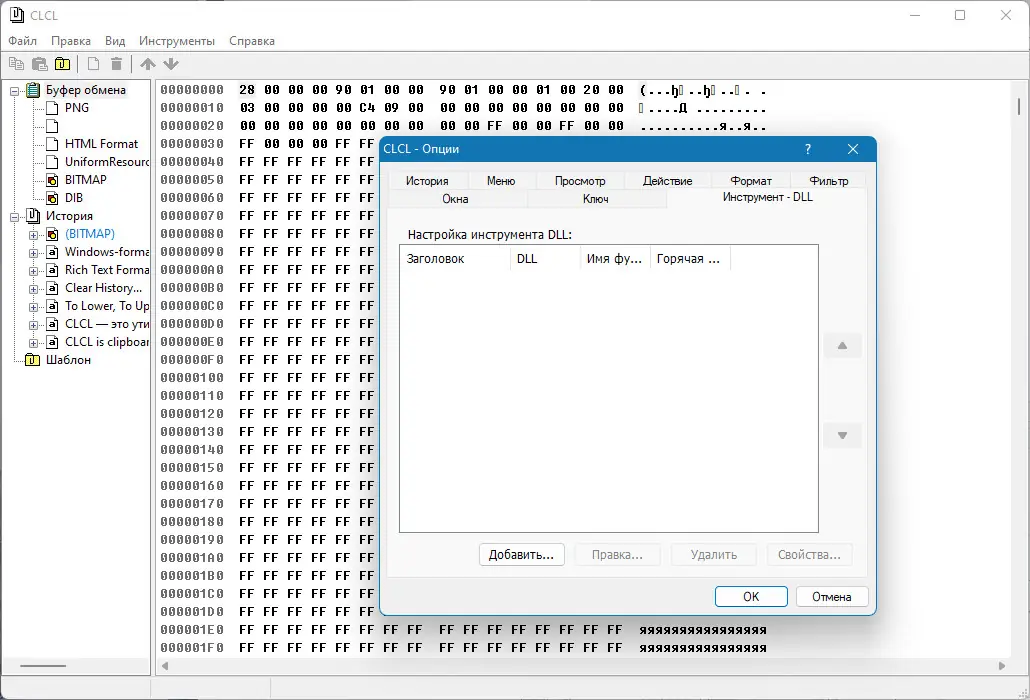1030x700 pixels.
Task: Click the bitmap icon next to DIB
Action: (x=53, y=198)
